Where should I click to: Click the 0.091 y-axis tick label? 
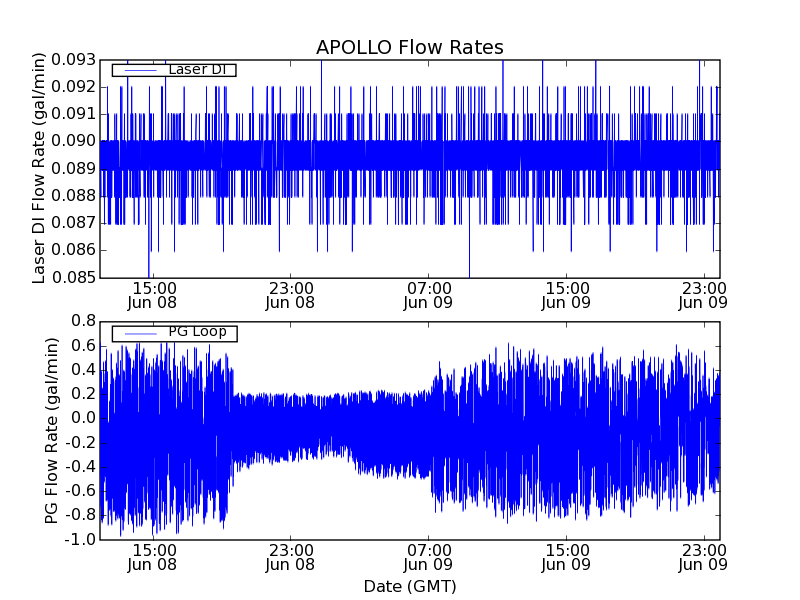73,114
